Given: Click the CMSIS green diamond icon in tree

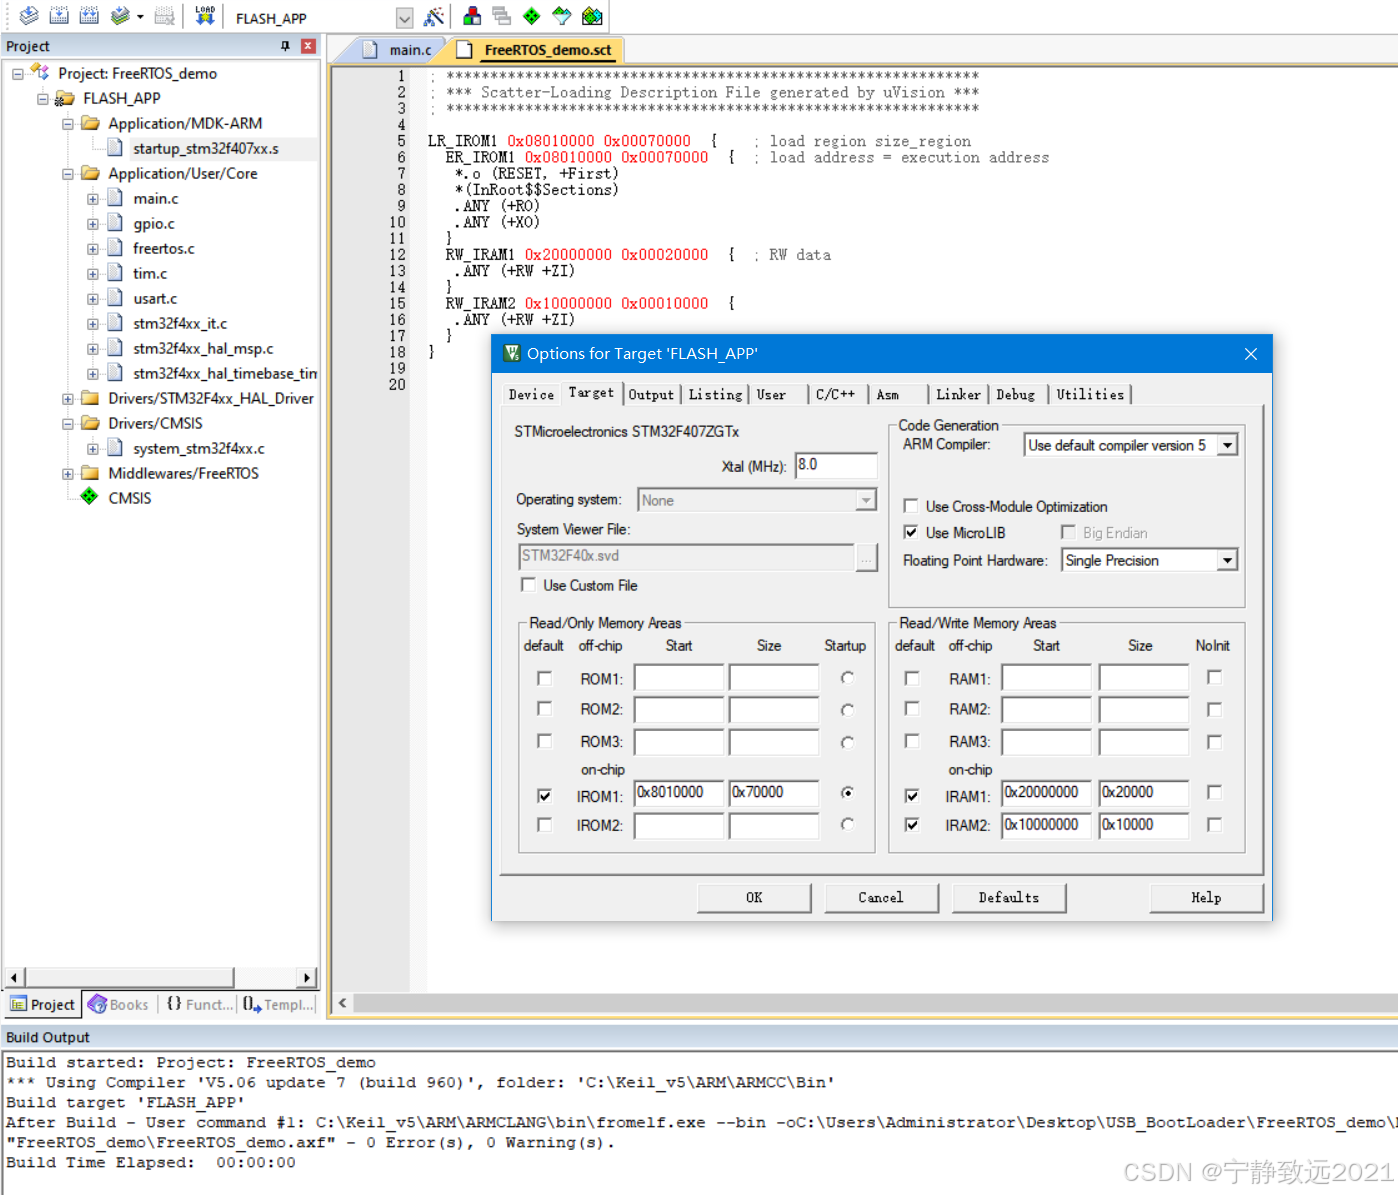Looking at the screenshot, I should pyautogui.click(x=89, y=497).
